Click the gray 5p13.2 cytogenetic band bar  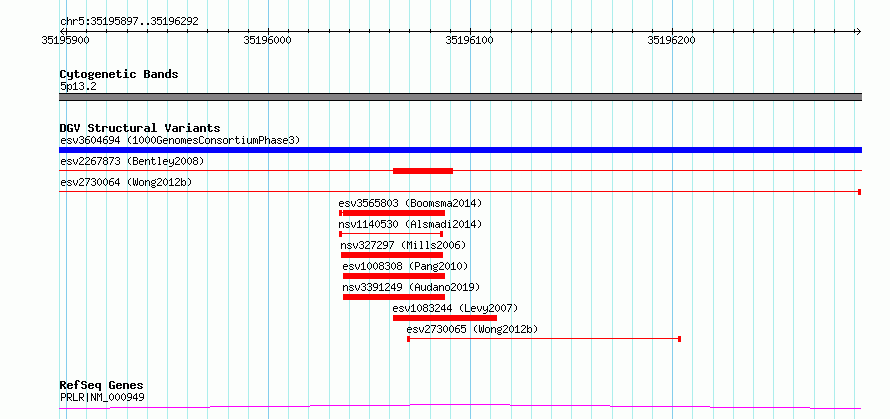(460, 97)
